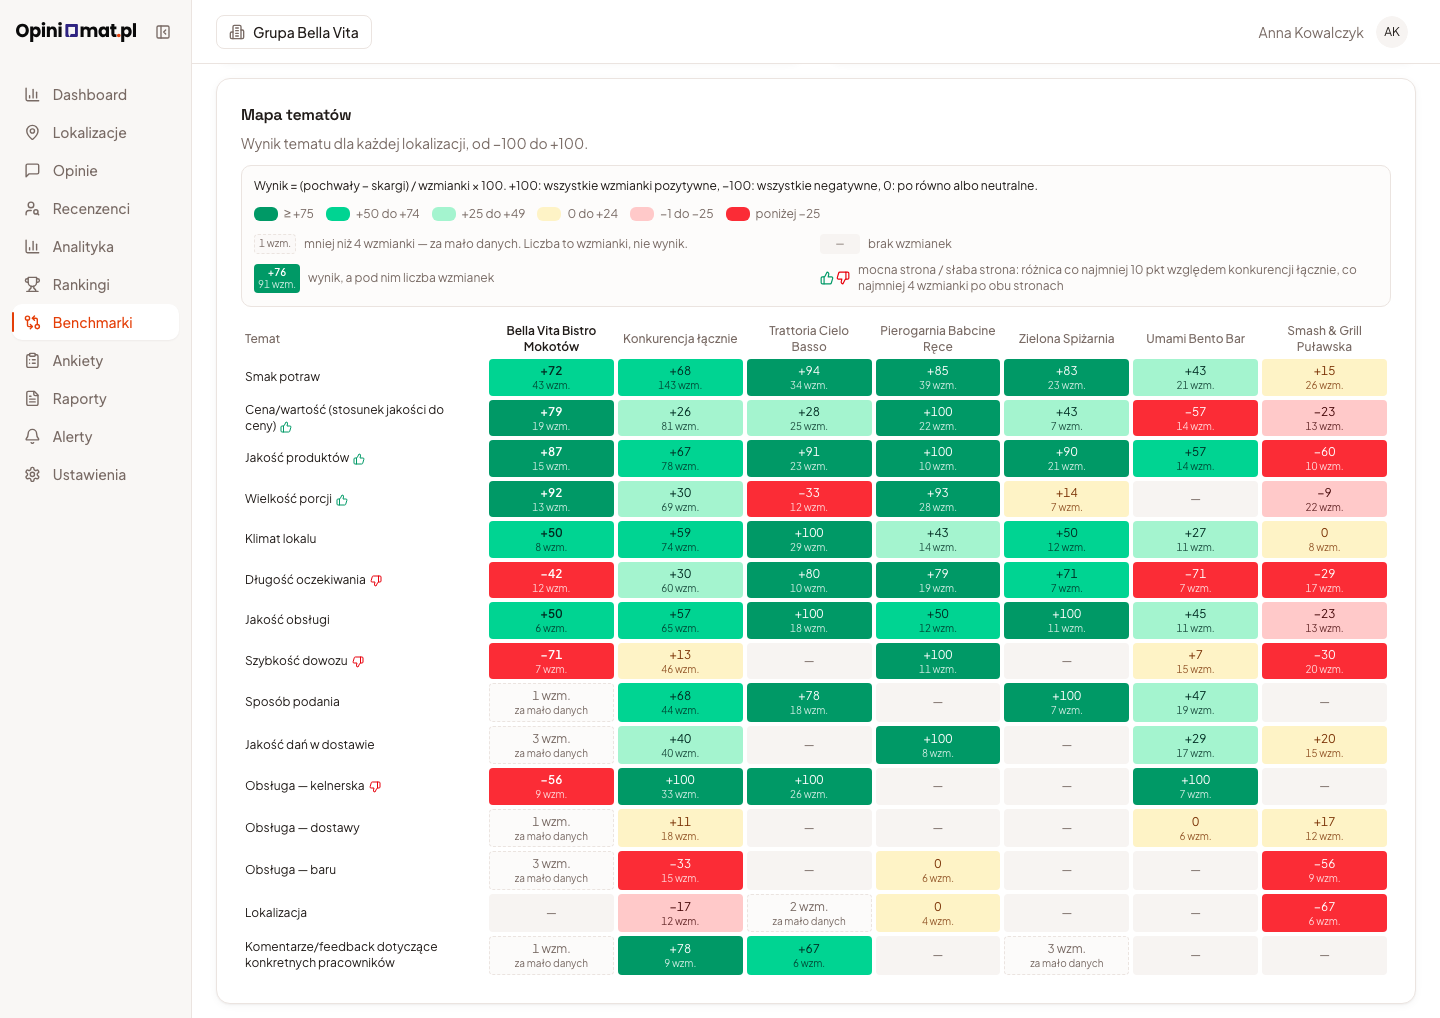
Task: Click the Mapa tematów heading
Action: [x=296, y=115]
